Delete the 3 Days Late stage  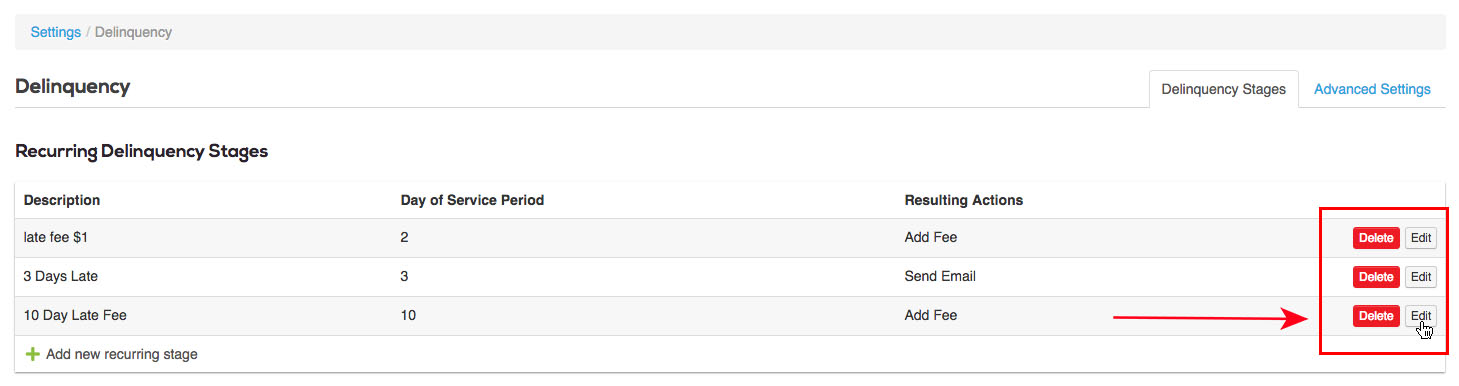(1376, 277)
